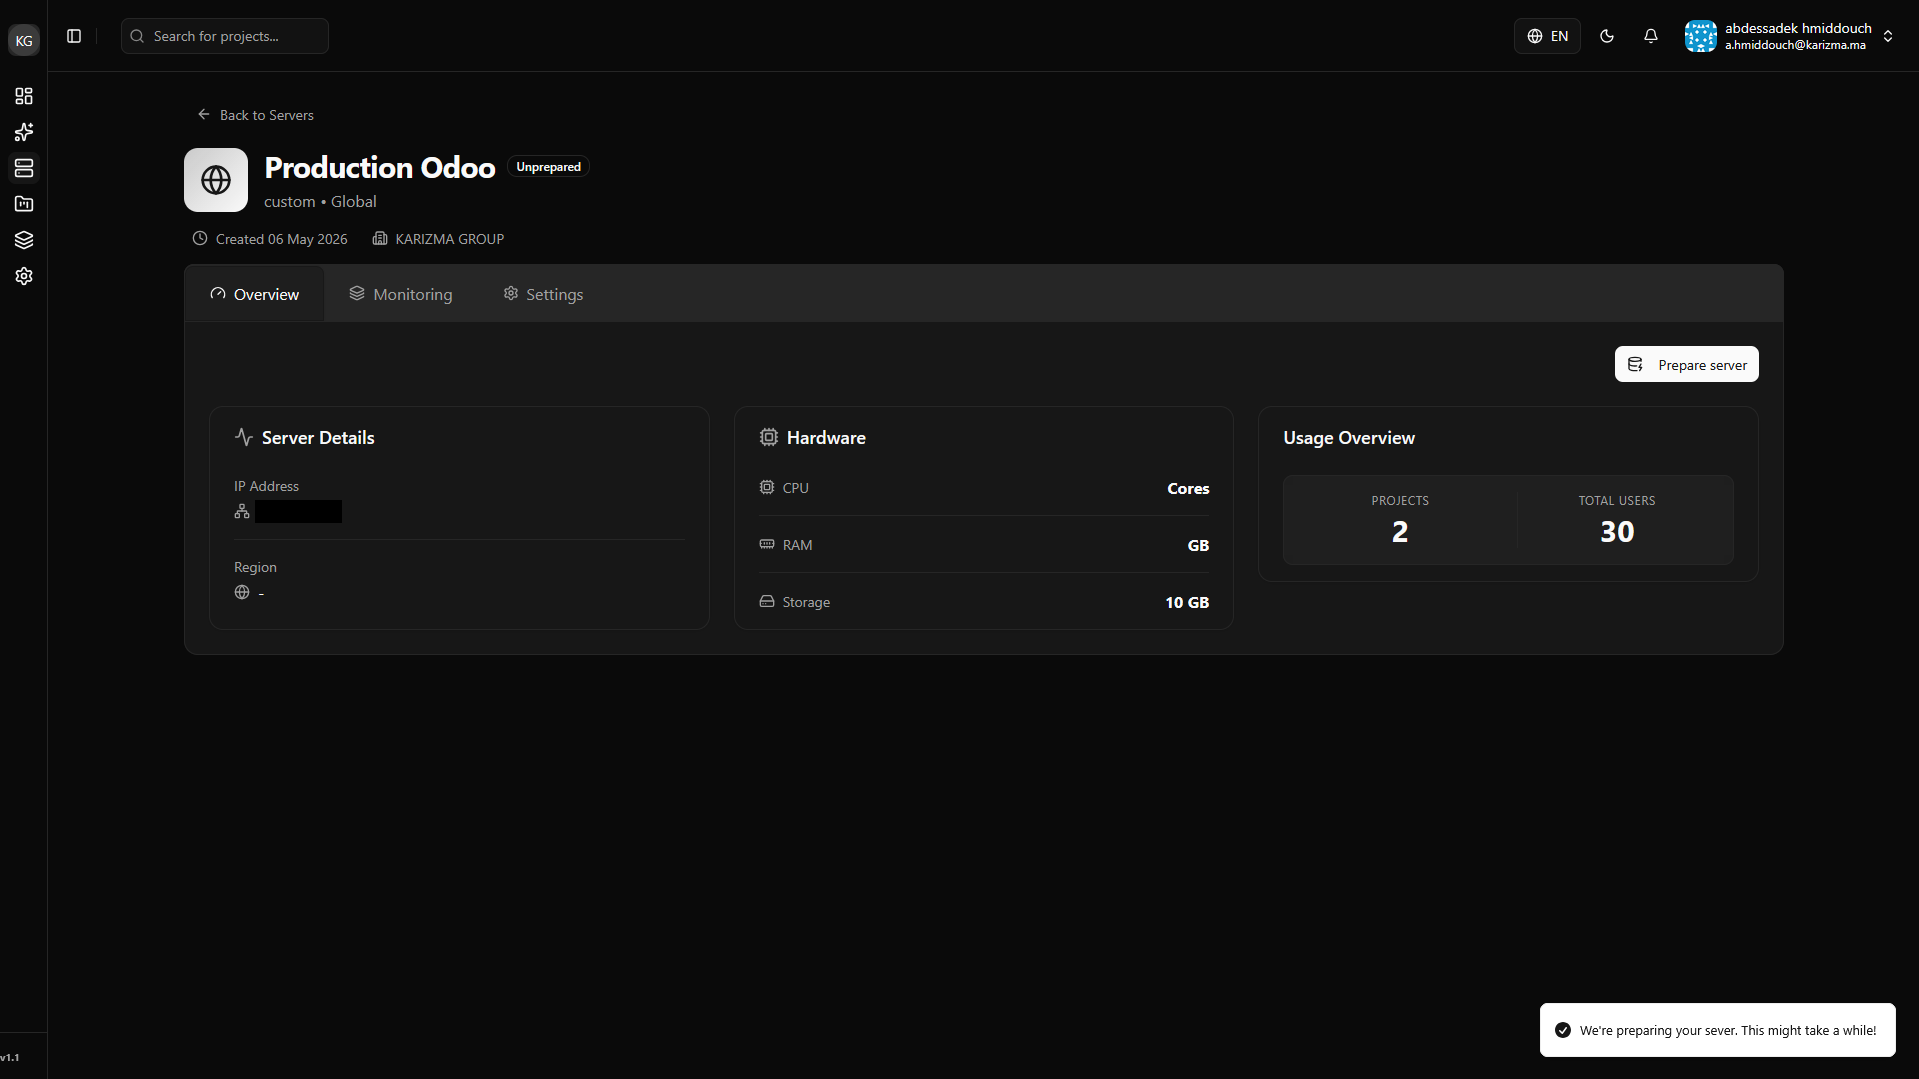
Task: Open the notifications bell
Action: click(1651, 36)
